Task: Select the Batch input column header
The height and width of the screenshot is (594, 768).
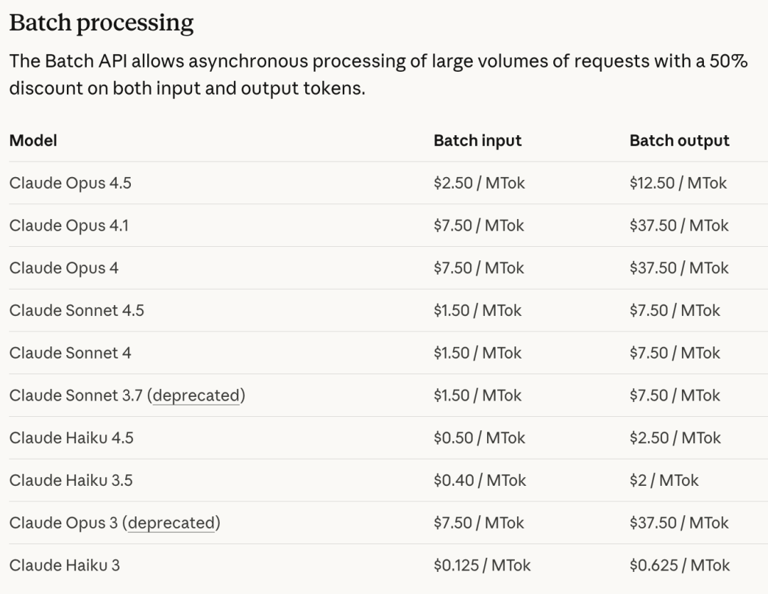Action: [477, 140]
